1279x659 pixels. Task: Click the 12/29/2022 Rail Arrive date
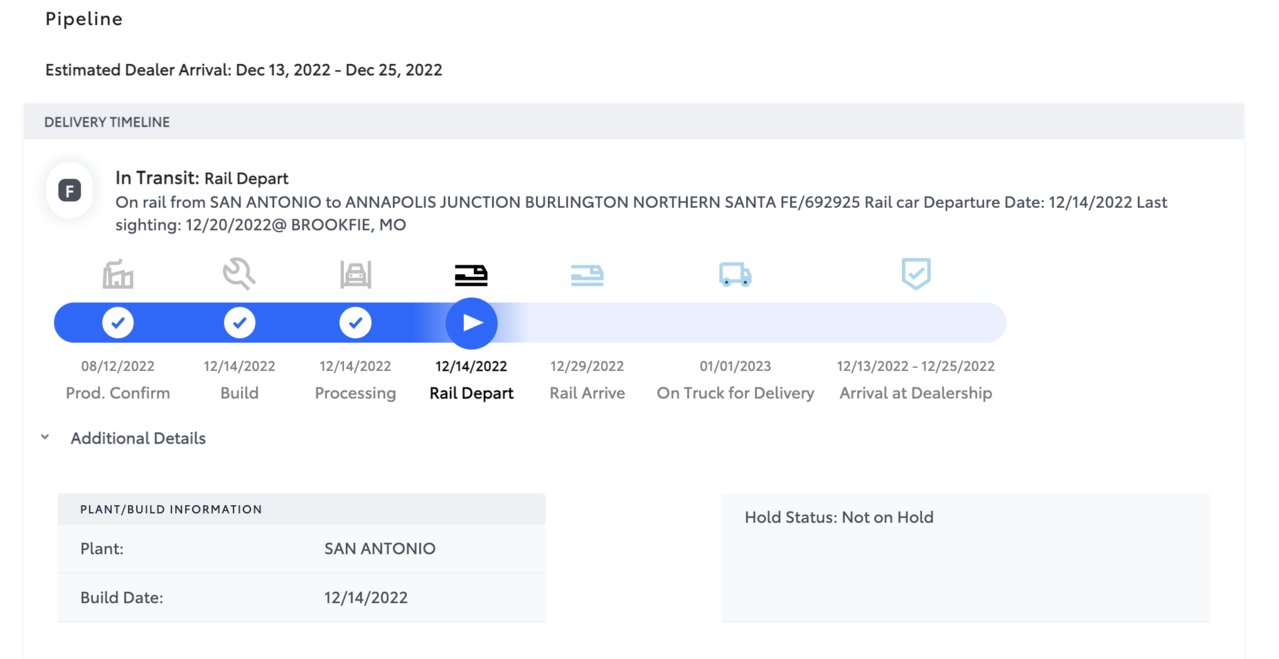click(587, 366)
